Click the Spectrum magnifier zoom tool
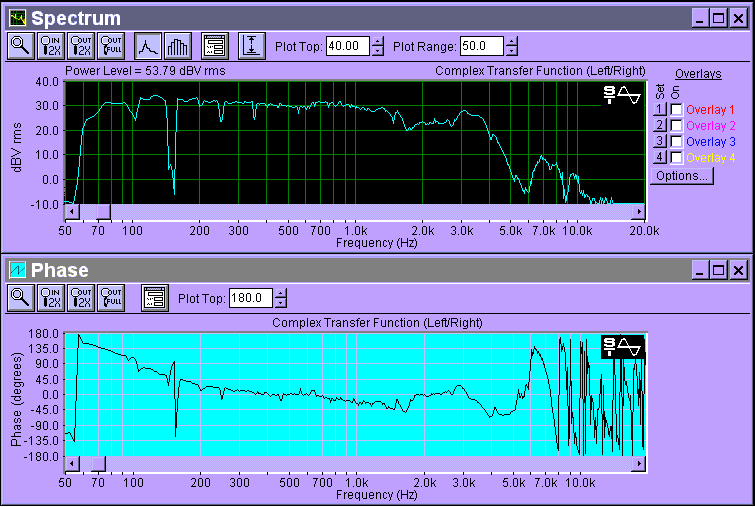The width and height of the screenshot is (755, 507). (x=20, y=45)
